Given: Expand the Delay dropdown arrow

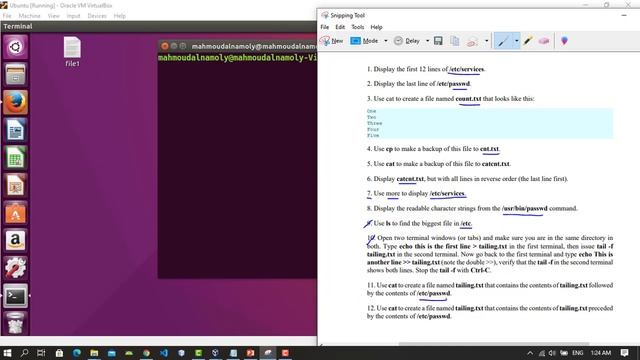Looking at the screenshot, I should (427, 41).
